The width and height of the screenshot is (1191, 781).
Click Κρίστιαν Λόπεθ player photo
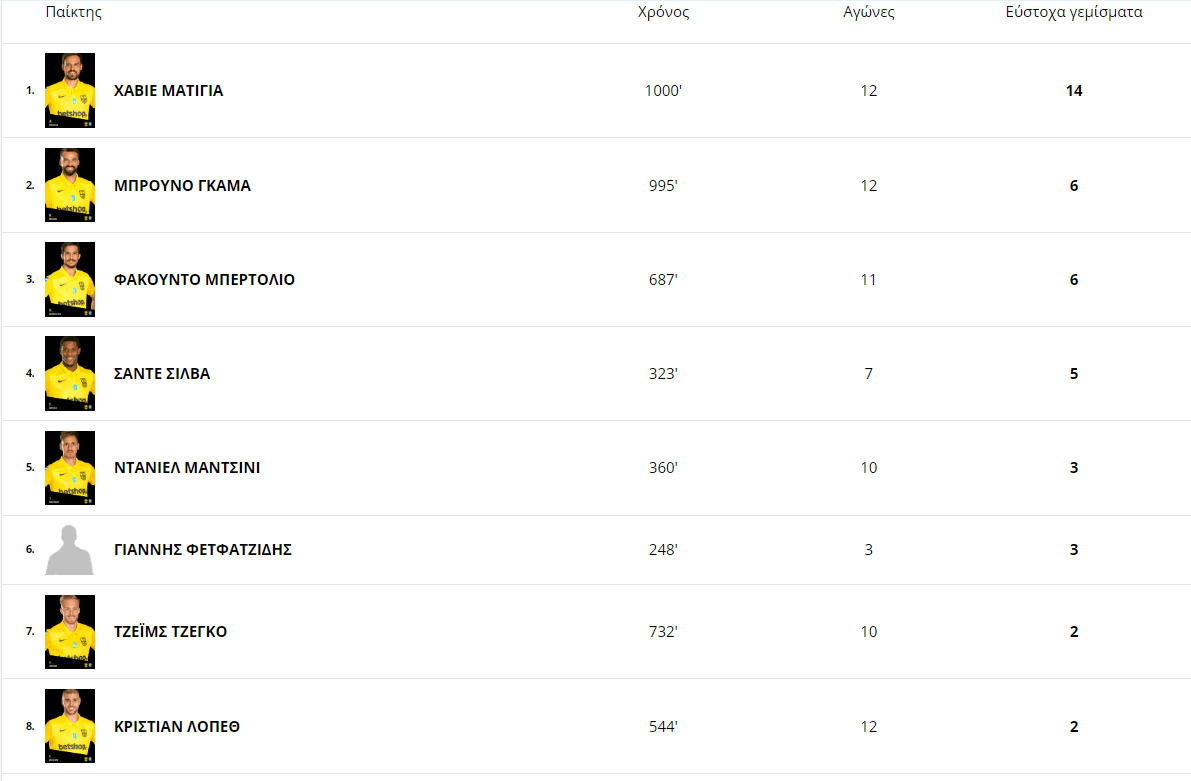pyautogui.click(x=70, y=726)
